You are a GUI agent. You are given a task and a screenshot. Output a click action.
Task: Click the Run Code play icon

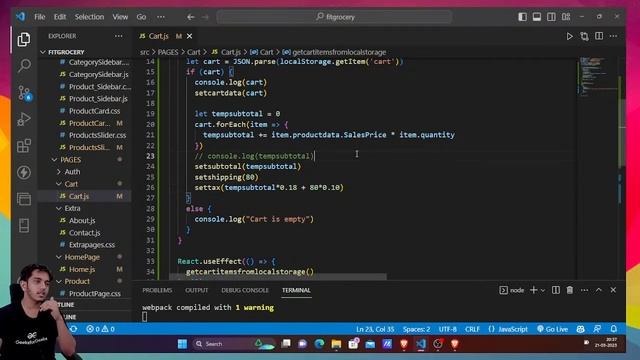[569, 36]
